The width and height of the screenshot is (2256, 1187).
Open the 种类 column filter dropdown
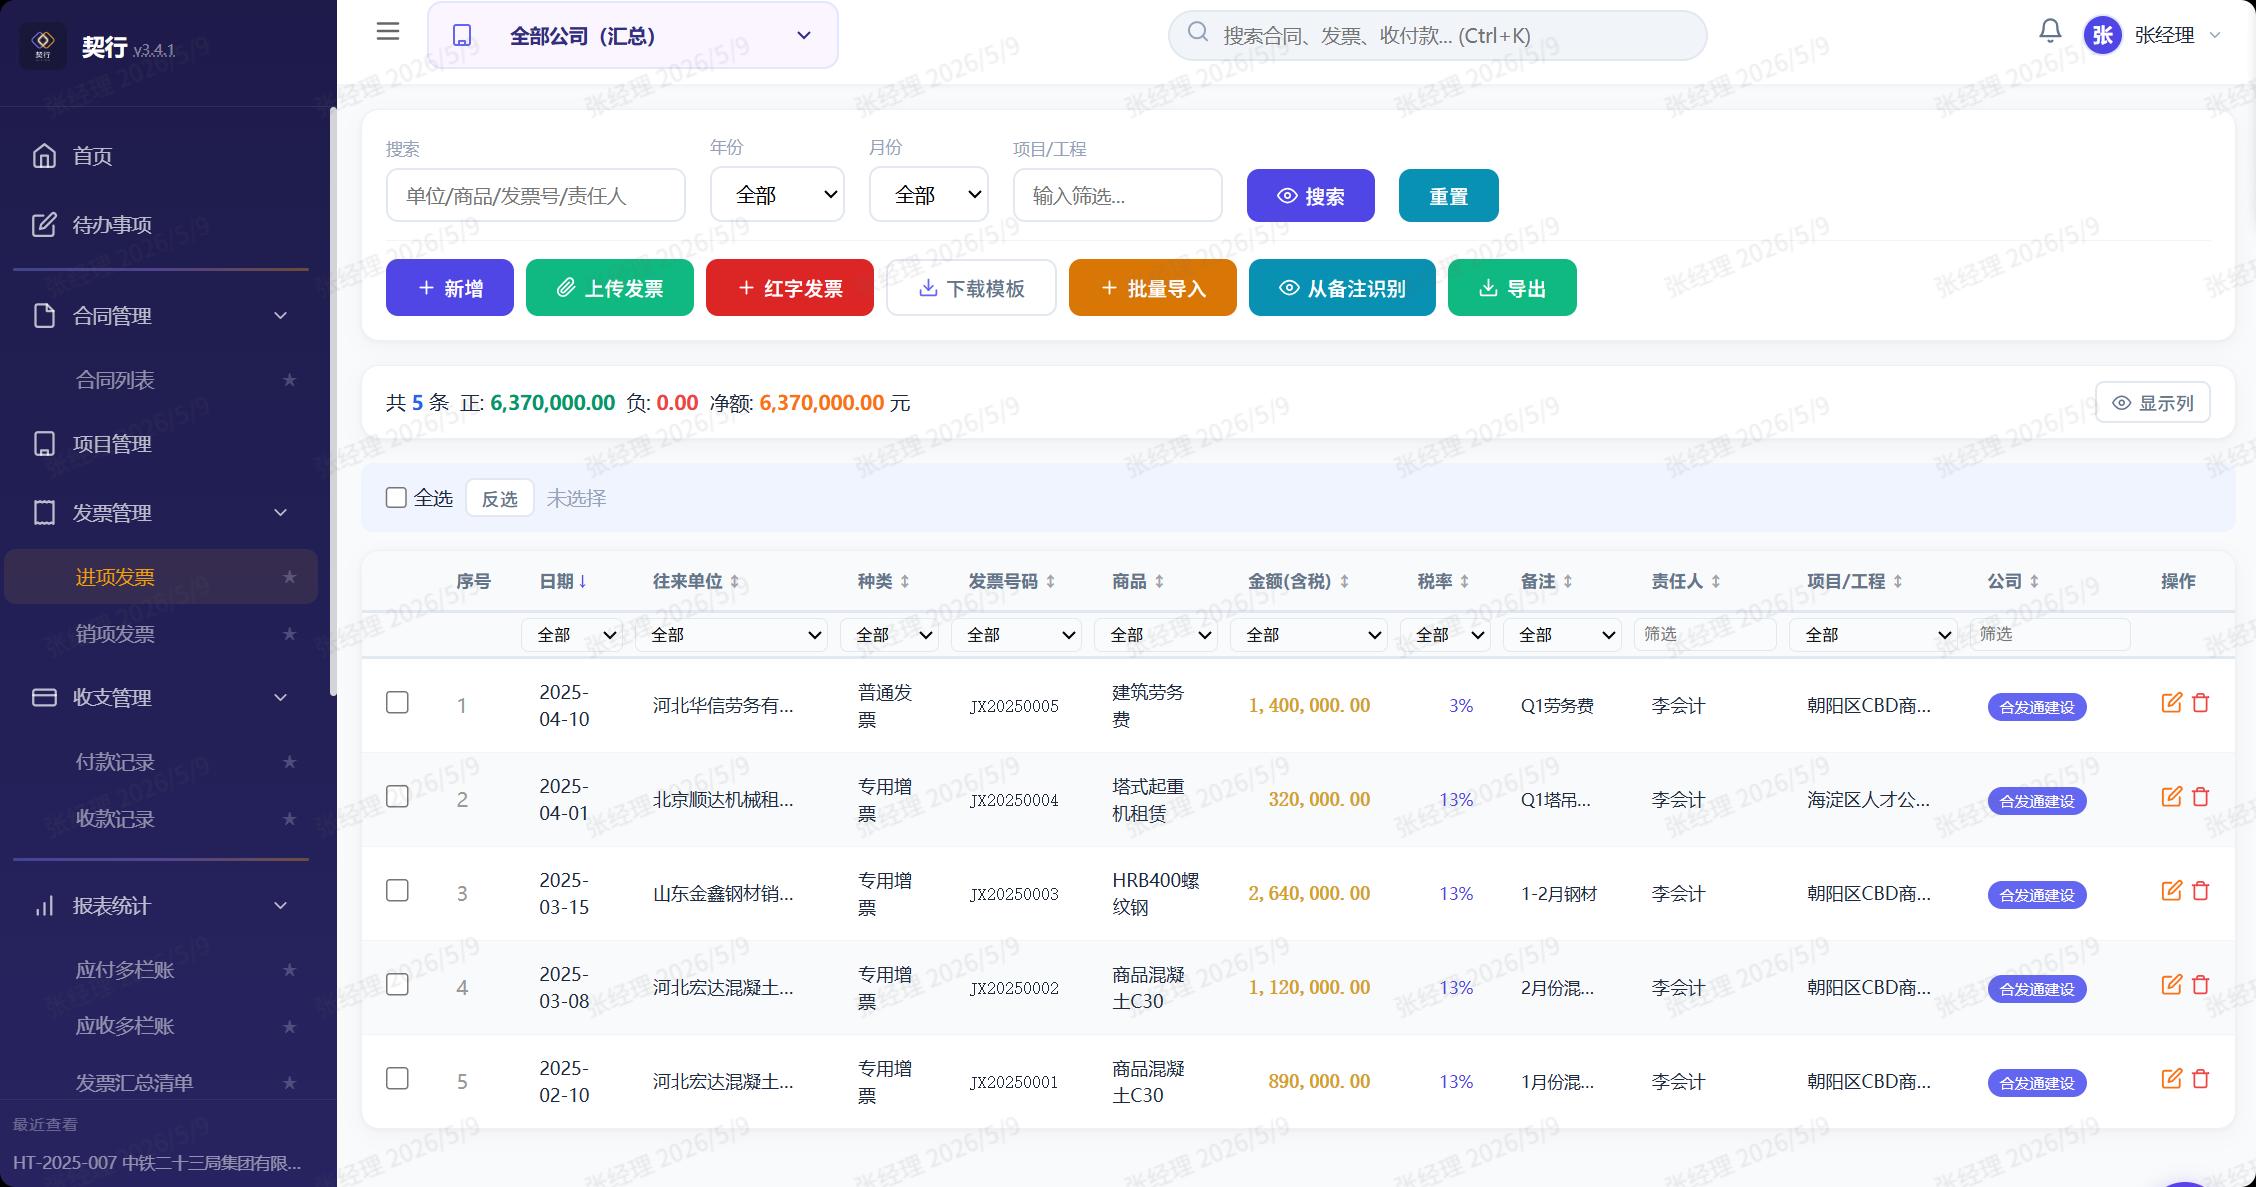(889, 635)
